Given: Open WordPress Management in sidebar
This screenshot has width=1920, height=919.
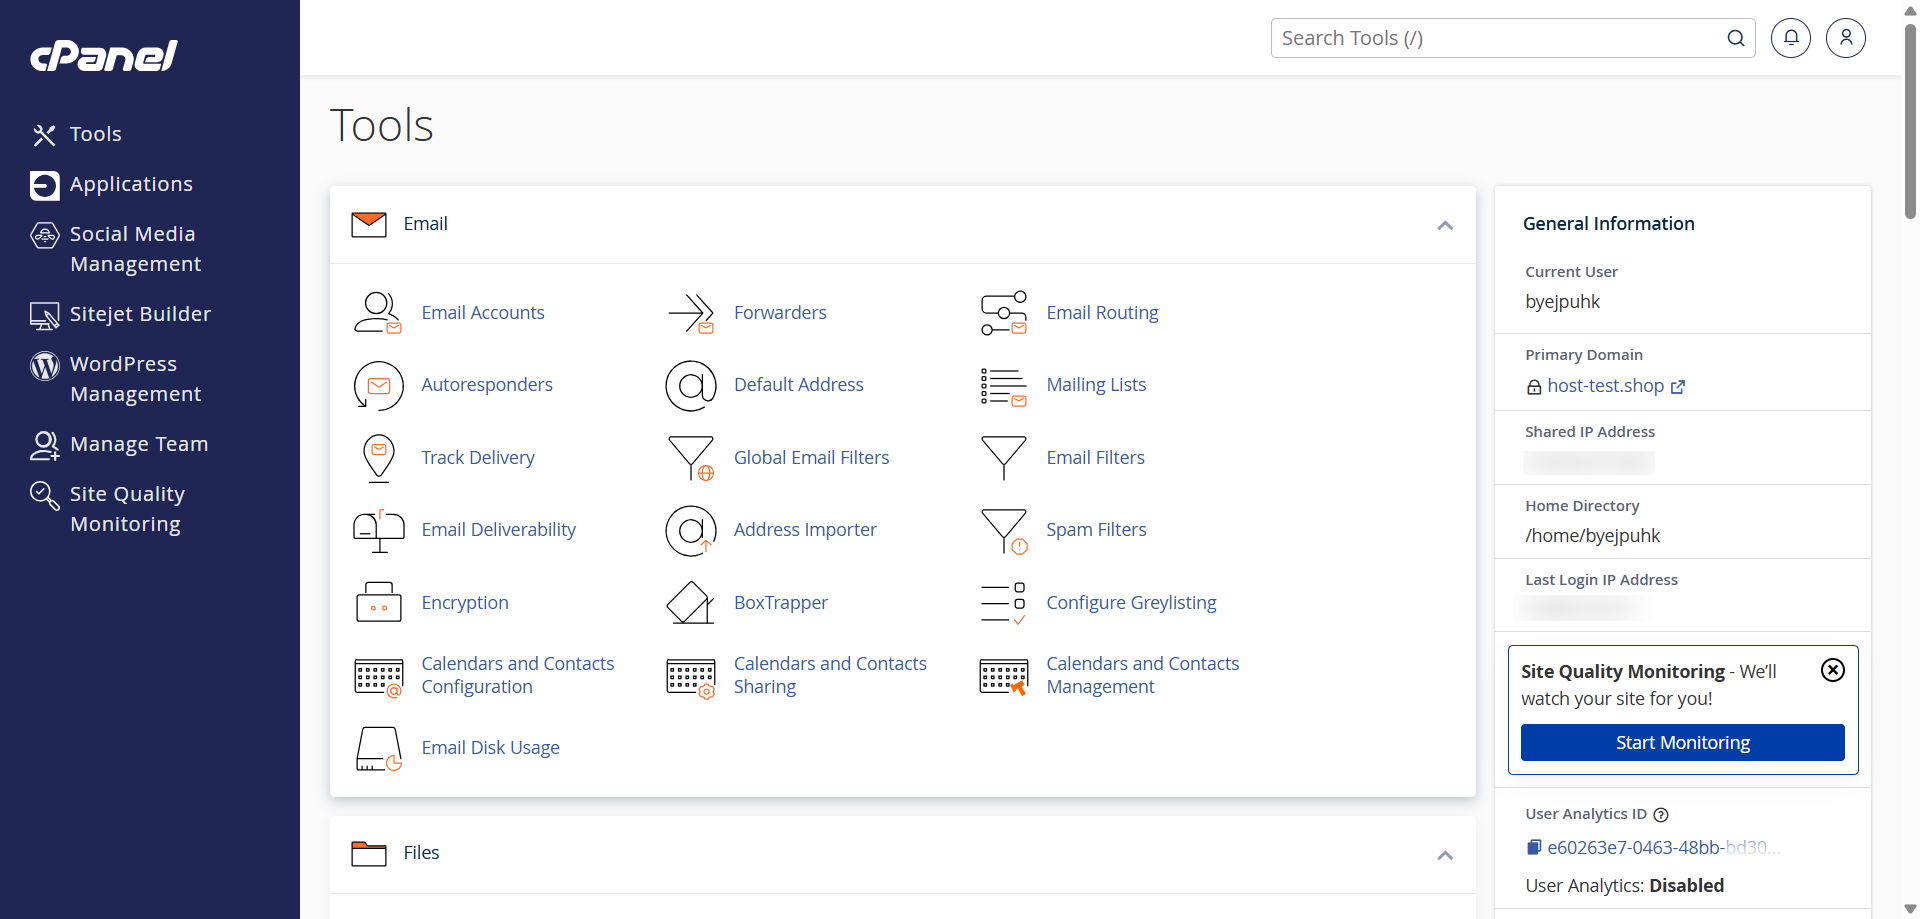Looking at the screenshot, I should (116, 379).
